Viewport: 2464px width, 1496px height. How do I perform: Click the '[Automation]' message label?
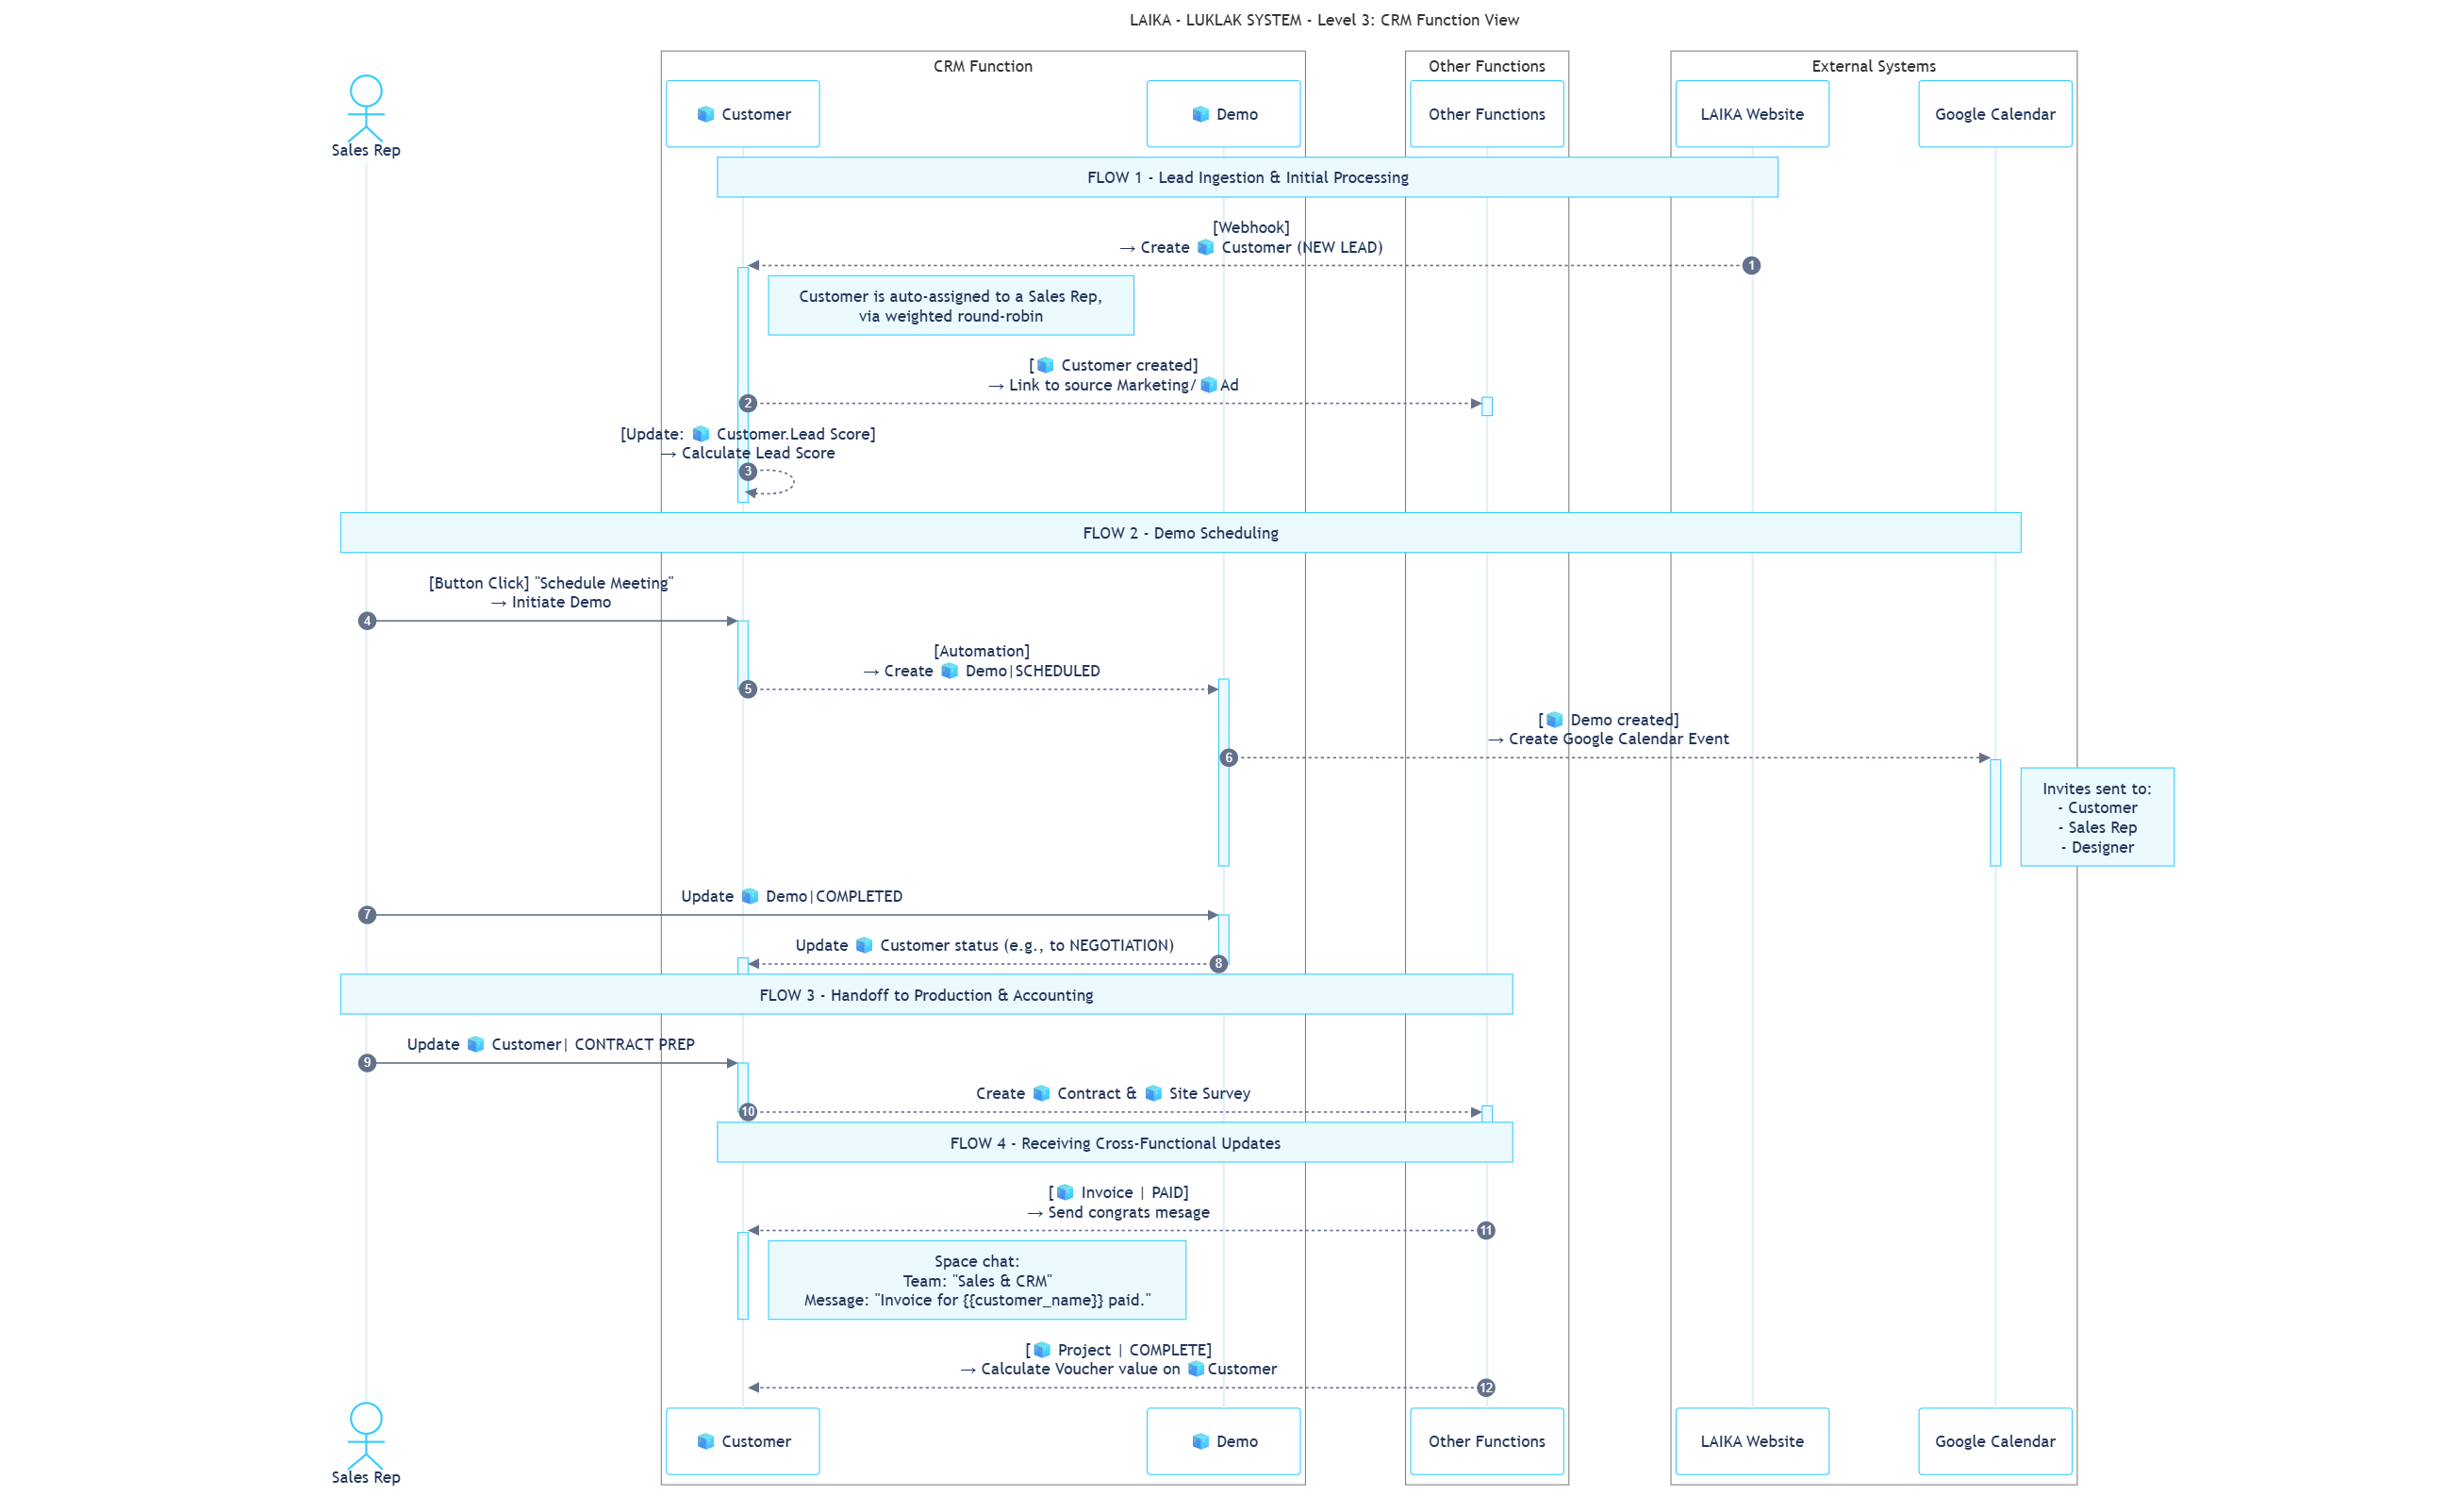pyautogui.click(x=981, y=651)
